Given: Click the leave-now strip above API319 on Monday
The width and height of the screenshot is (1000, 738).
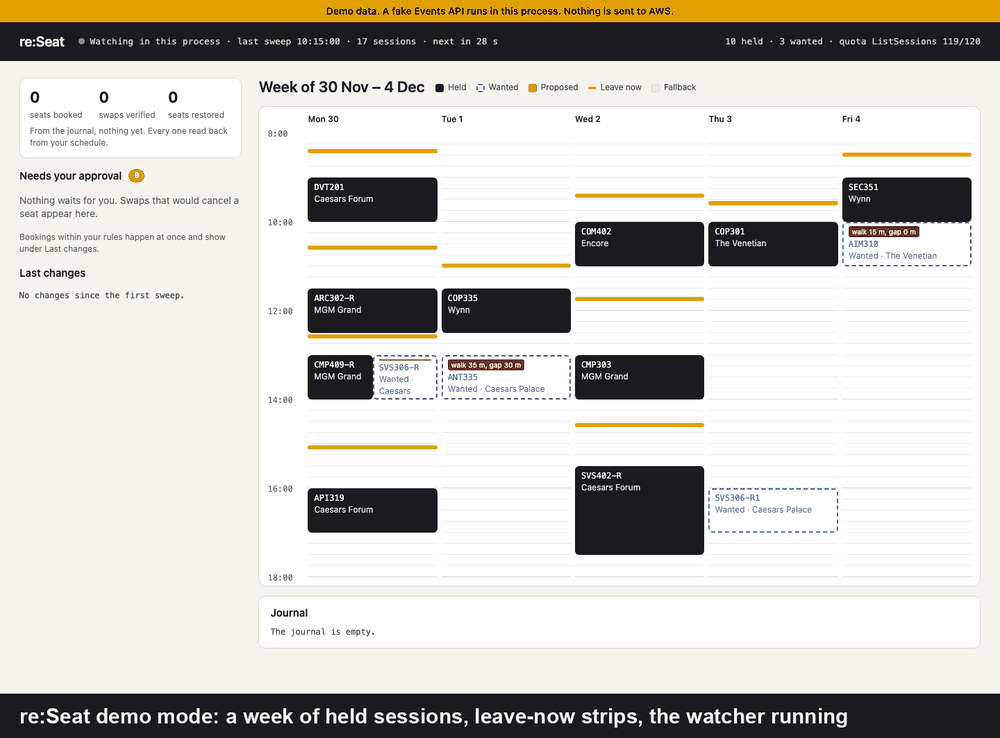Looking at the screenshot, I should (372, 447).
